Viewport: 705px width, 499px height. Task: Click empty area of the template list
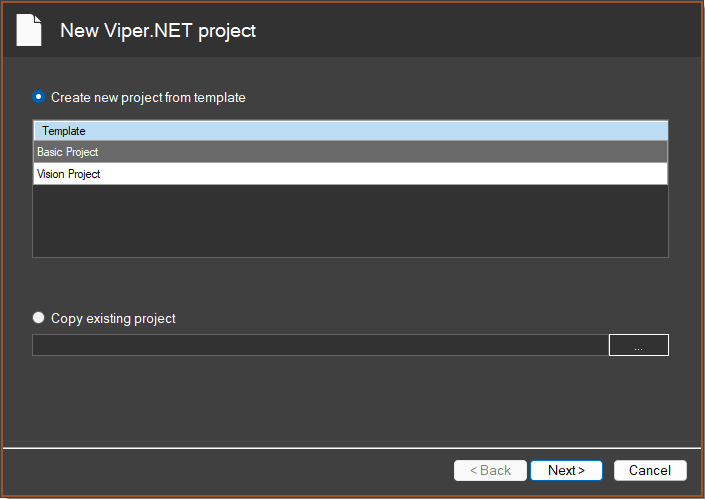pyautogui.click(x=350, y=220)
